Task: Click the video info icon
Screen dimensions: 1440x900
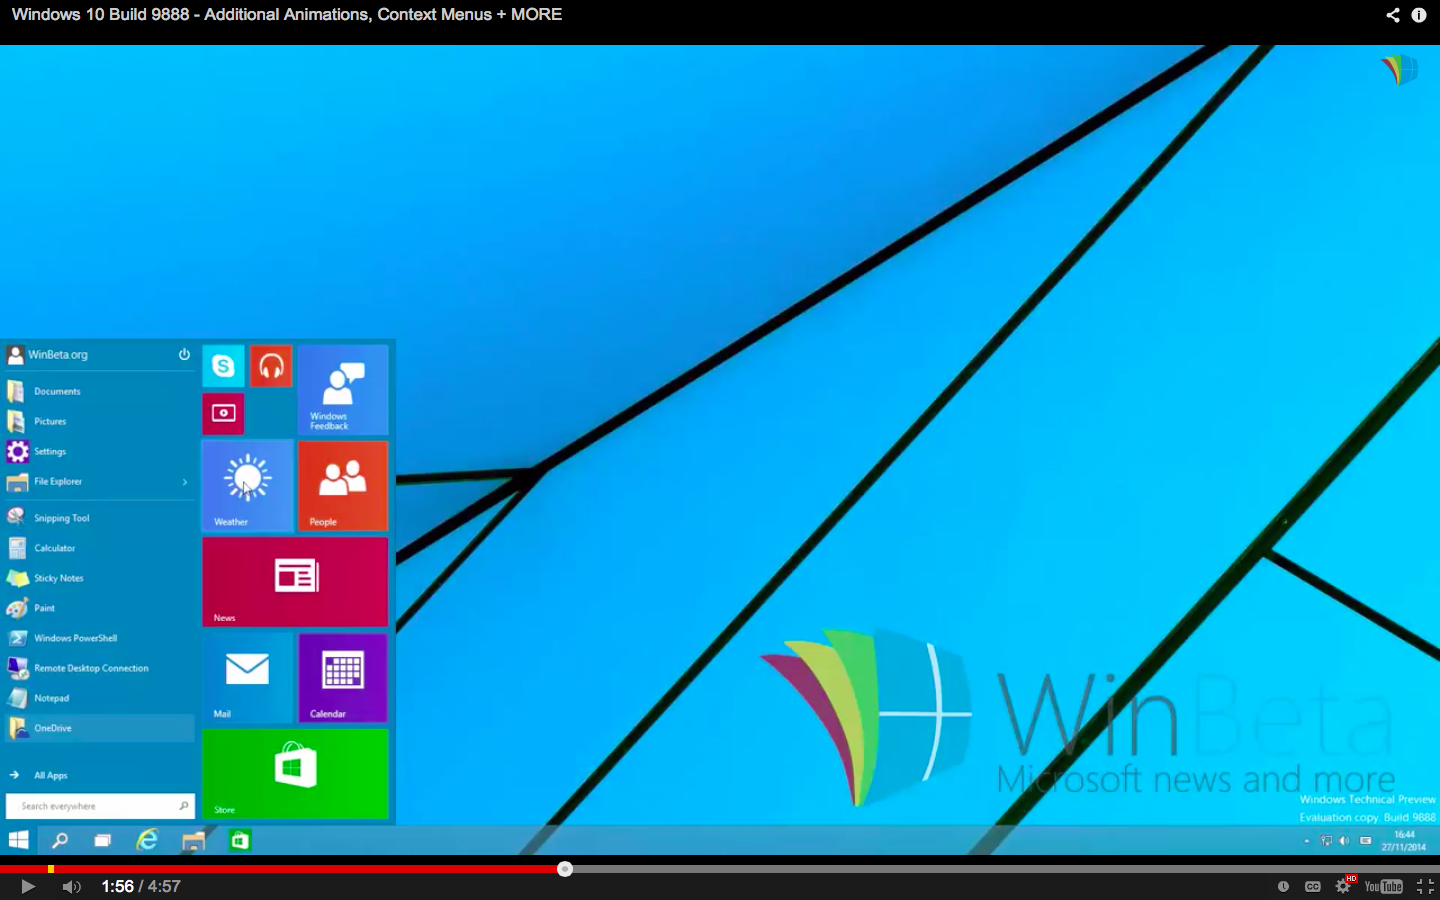Action: 1419,15
